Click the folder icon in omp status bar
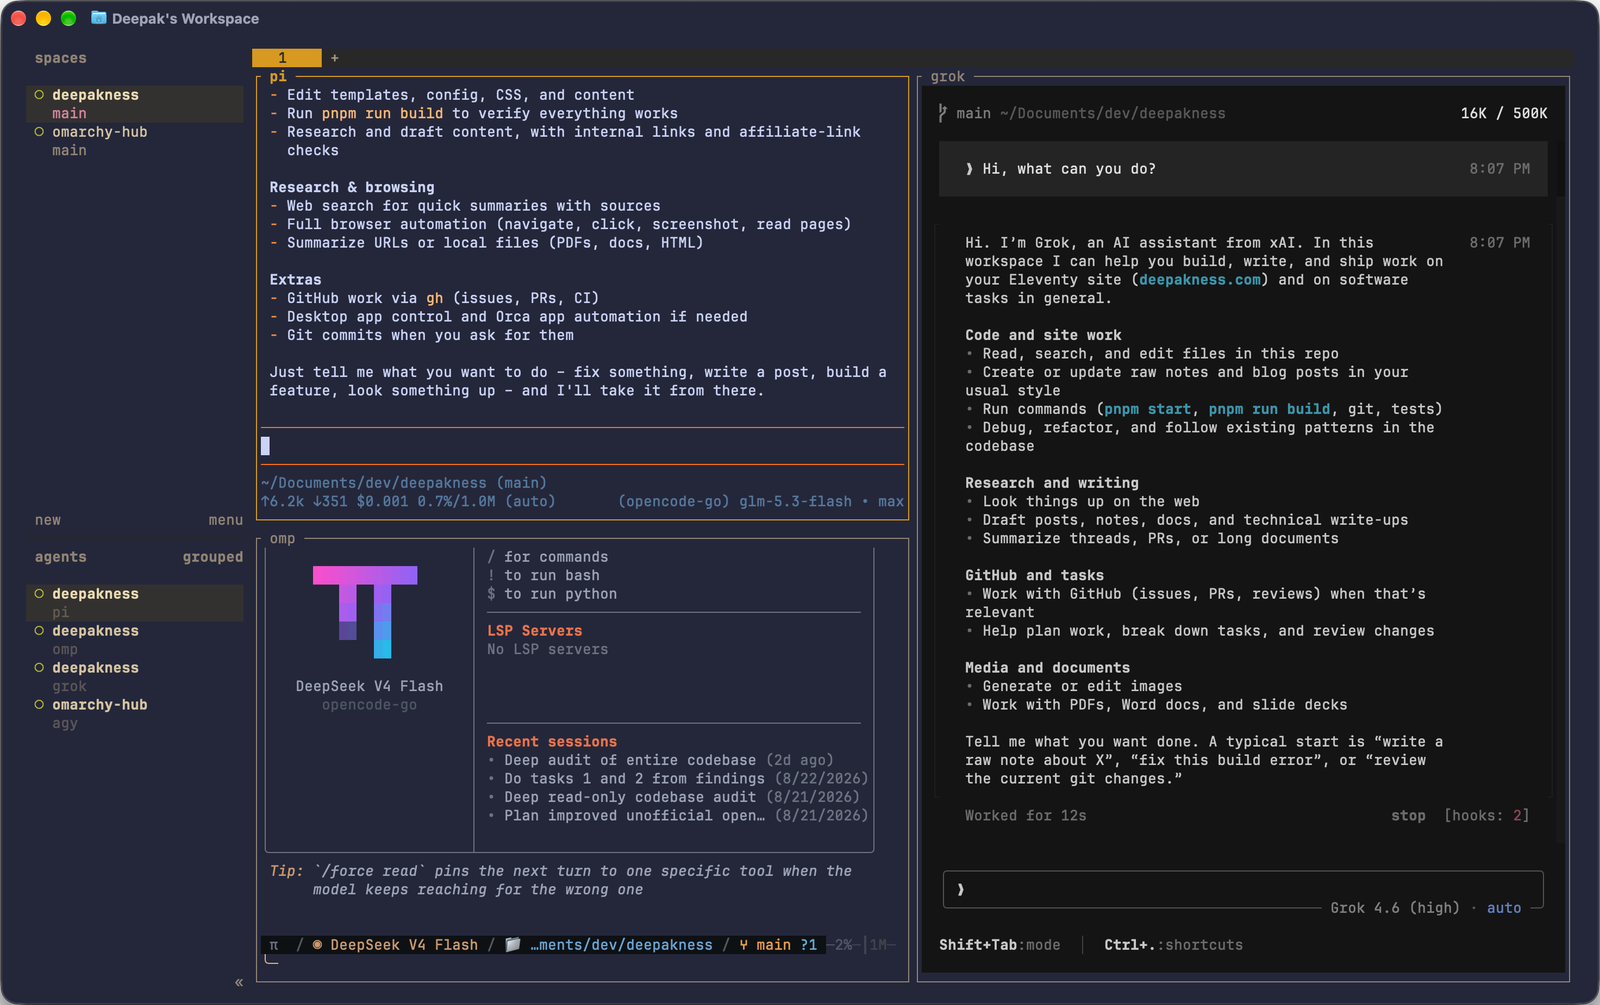1600x1005 pixels. coord(513,945)
